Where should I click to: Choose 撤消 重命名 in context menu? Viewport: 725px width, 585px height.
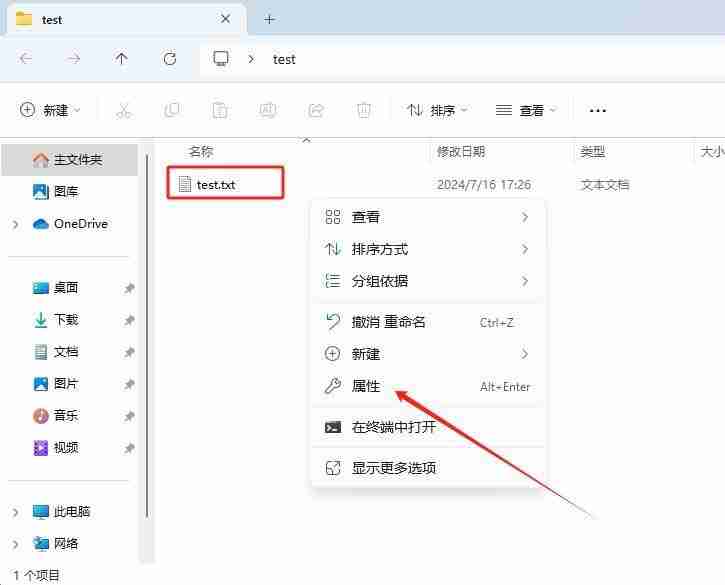[428, 322]
